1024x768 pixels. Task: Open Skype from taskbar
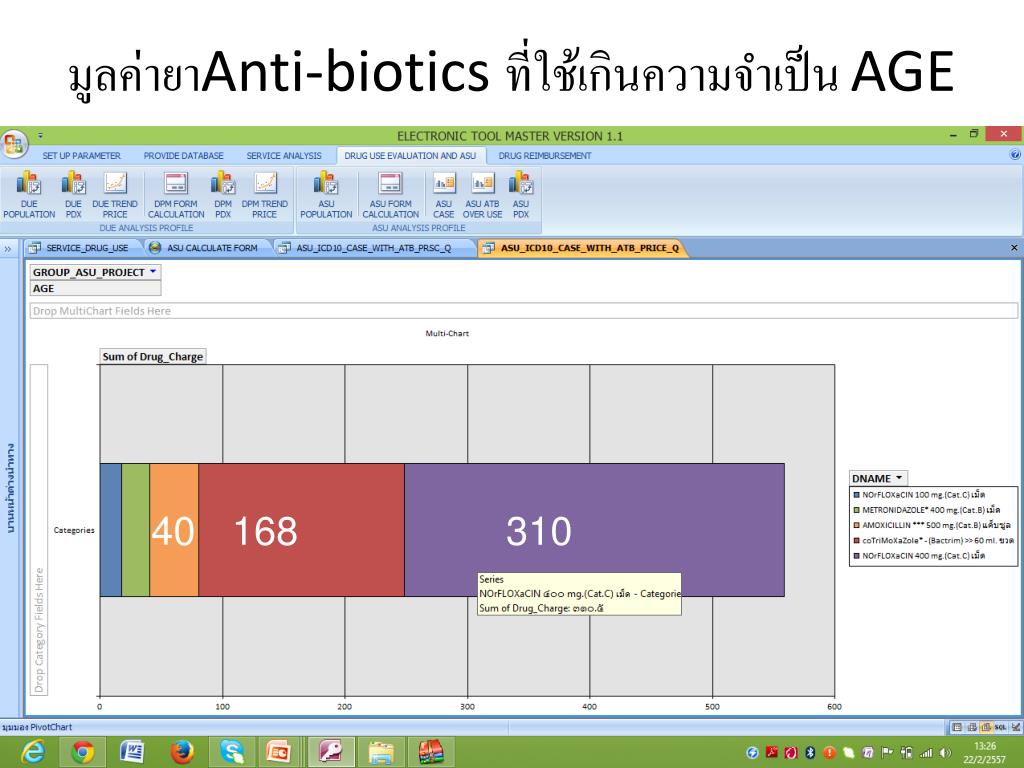[231, 752]
